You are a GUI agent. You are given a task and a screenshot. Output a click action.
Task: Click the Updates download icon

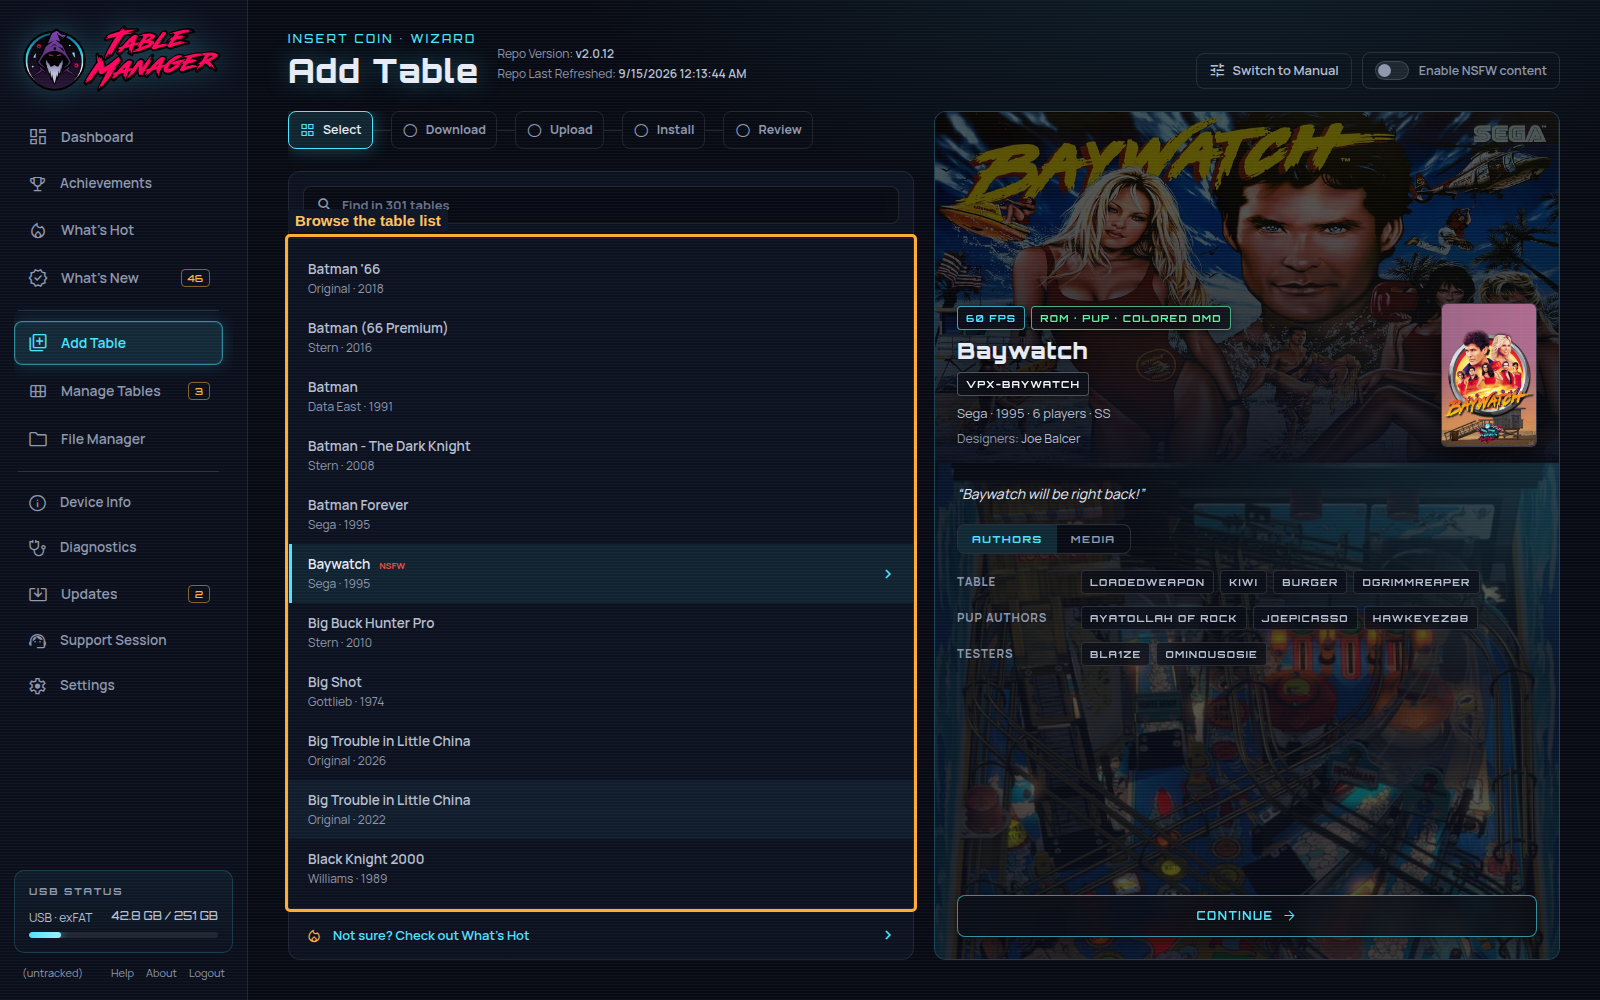pos(38,594)
